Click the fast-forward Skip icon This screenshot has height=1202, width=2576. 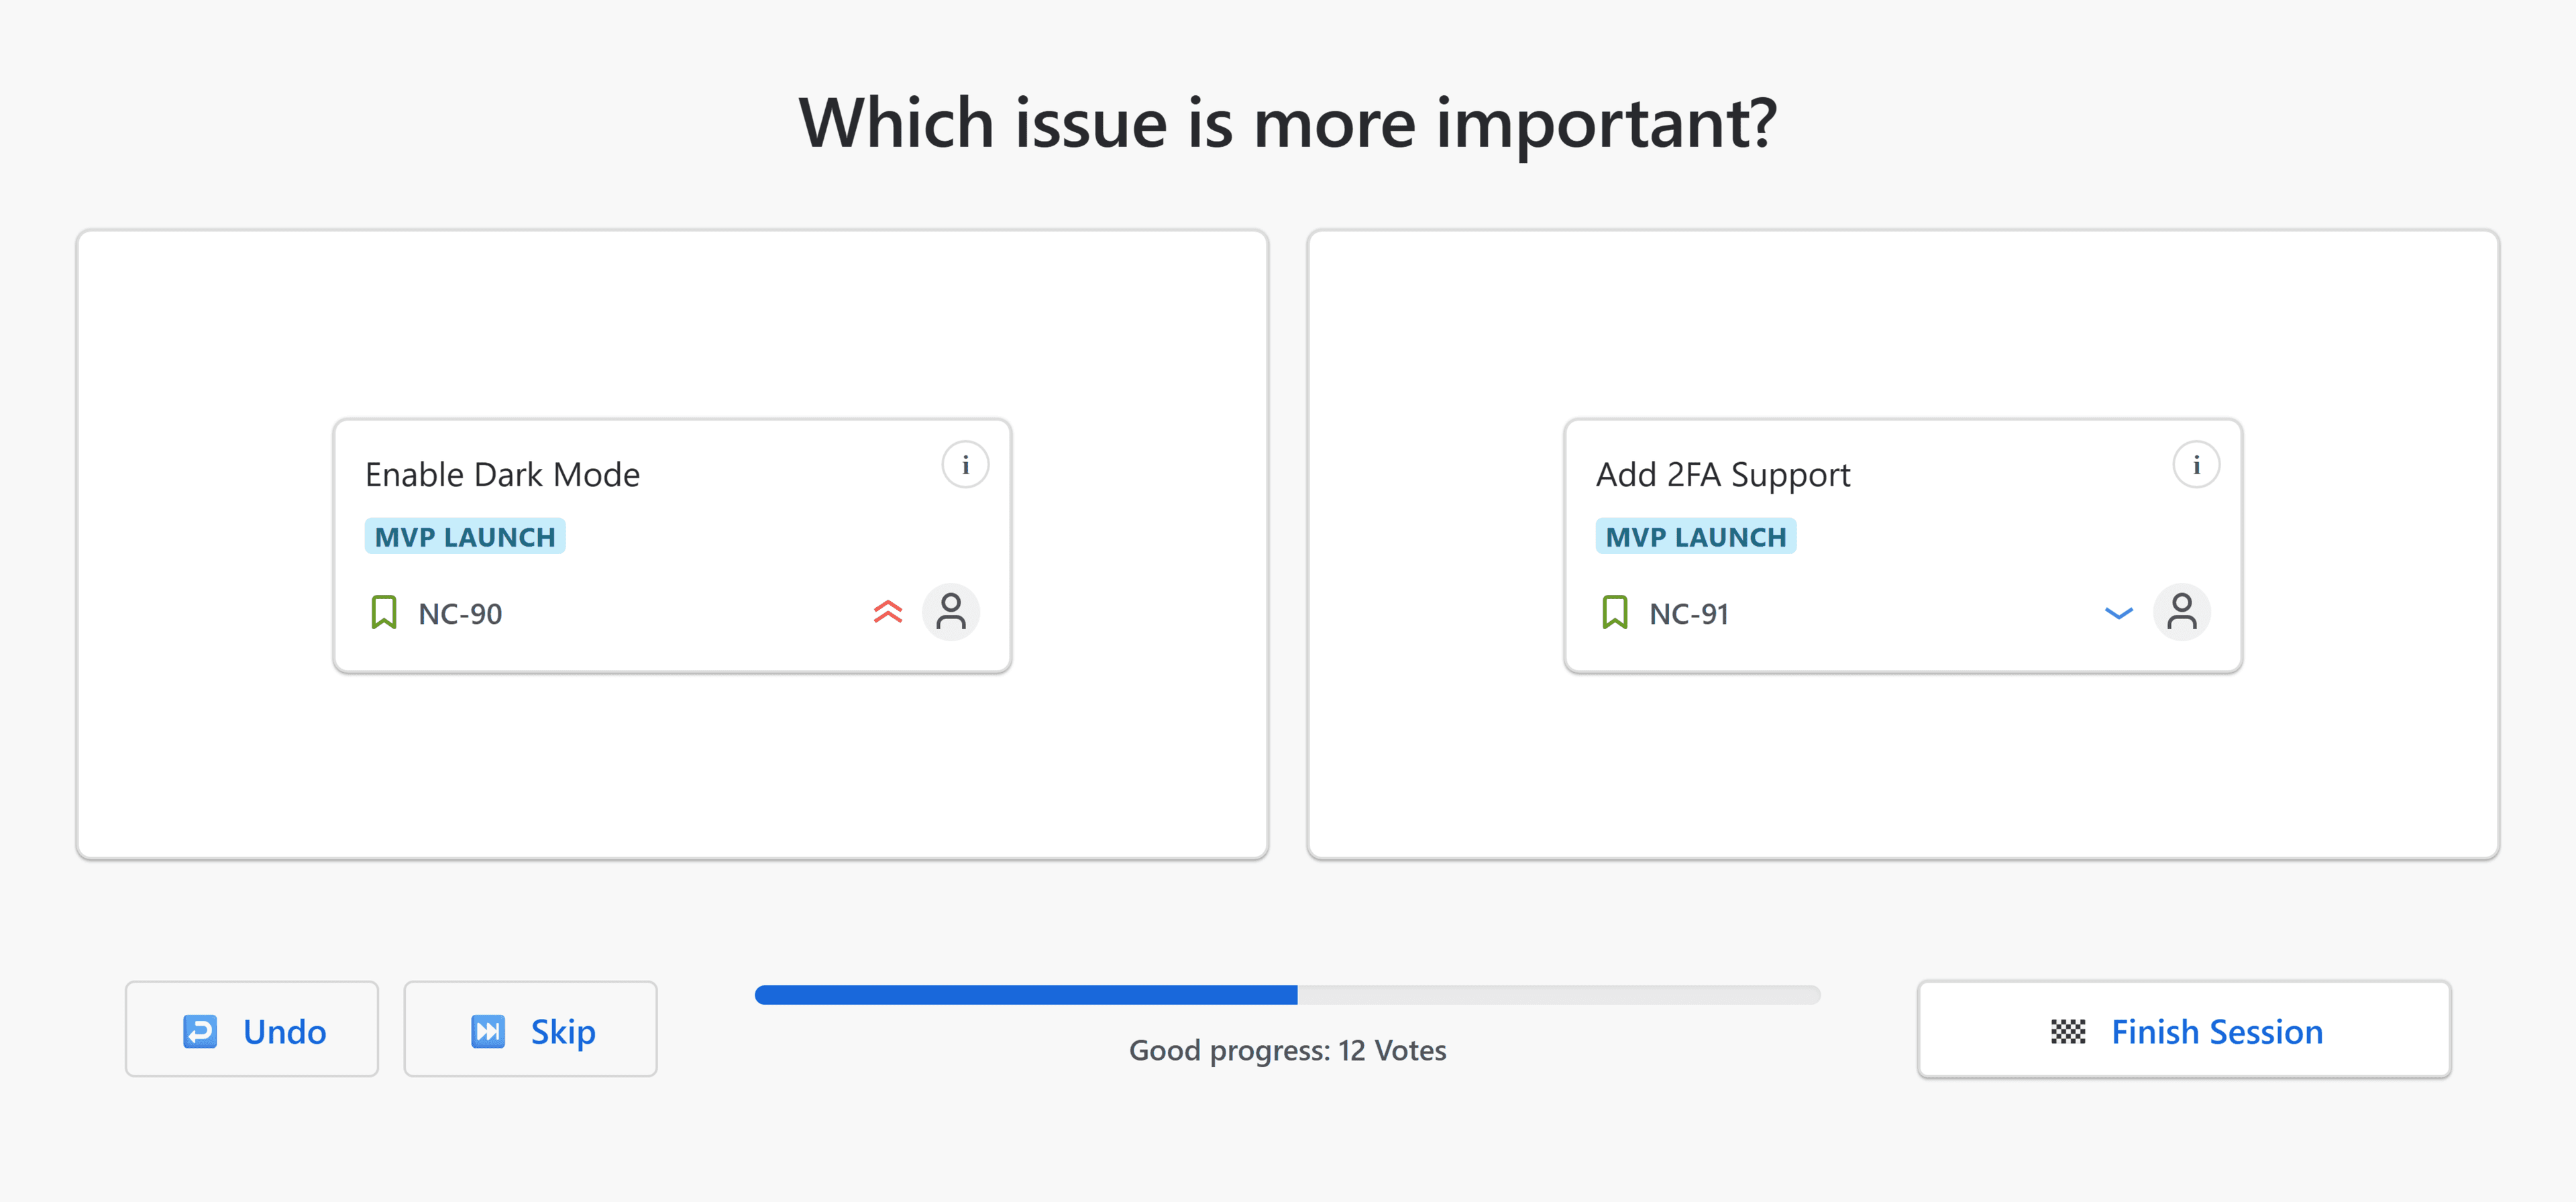488,1031
